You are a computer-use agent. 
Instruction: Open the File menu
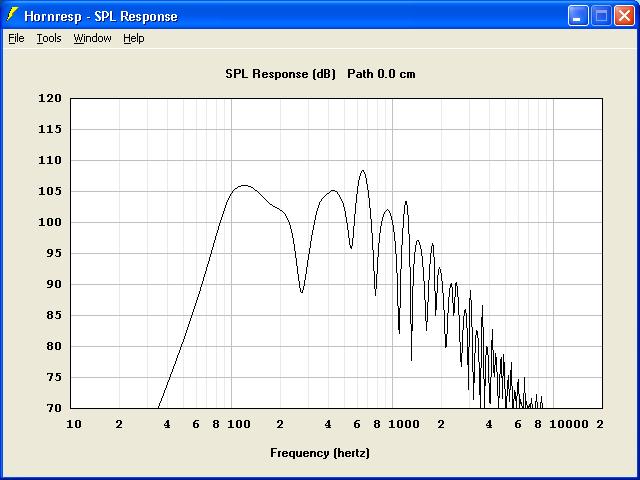pos(16,38)
